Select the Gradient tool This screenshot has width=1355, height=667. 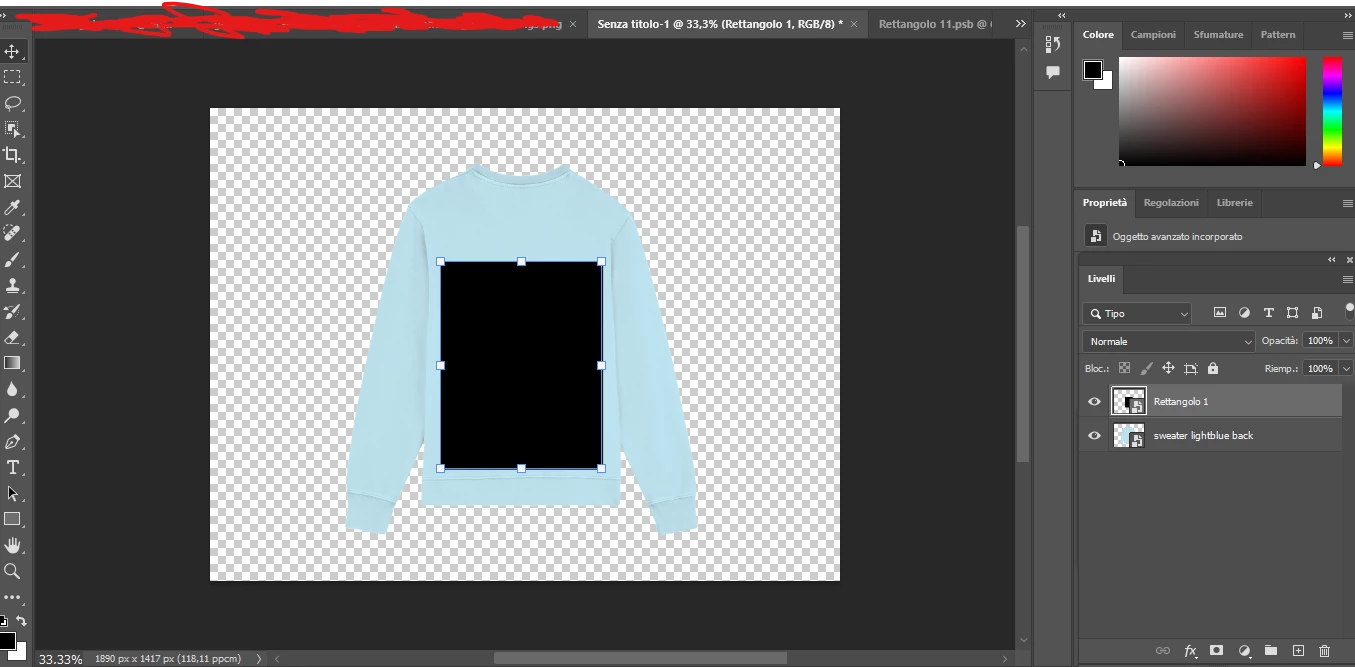tap(12, 363)
